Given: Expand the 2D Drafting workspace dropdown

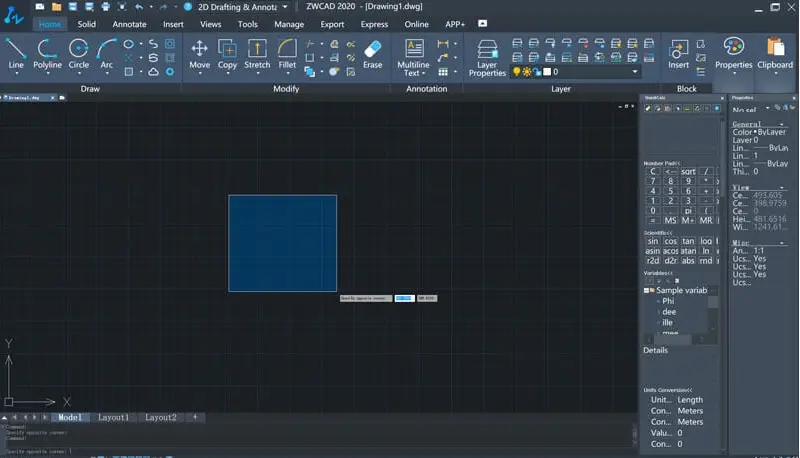Looking at the screenshot, I should [x=285, y=7].
